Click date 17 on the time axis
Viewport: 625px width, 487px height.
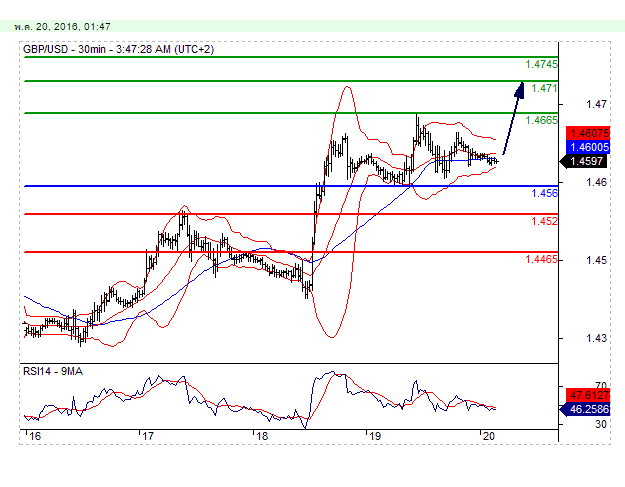click(148, 436)
